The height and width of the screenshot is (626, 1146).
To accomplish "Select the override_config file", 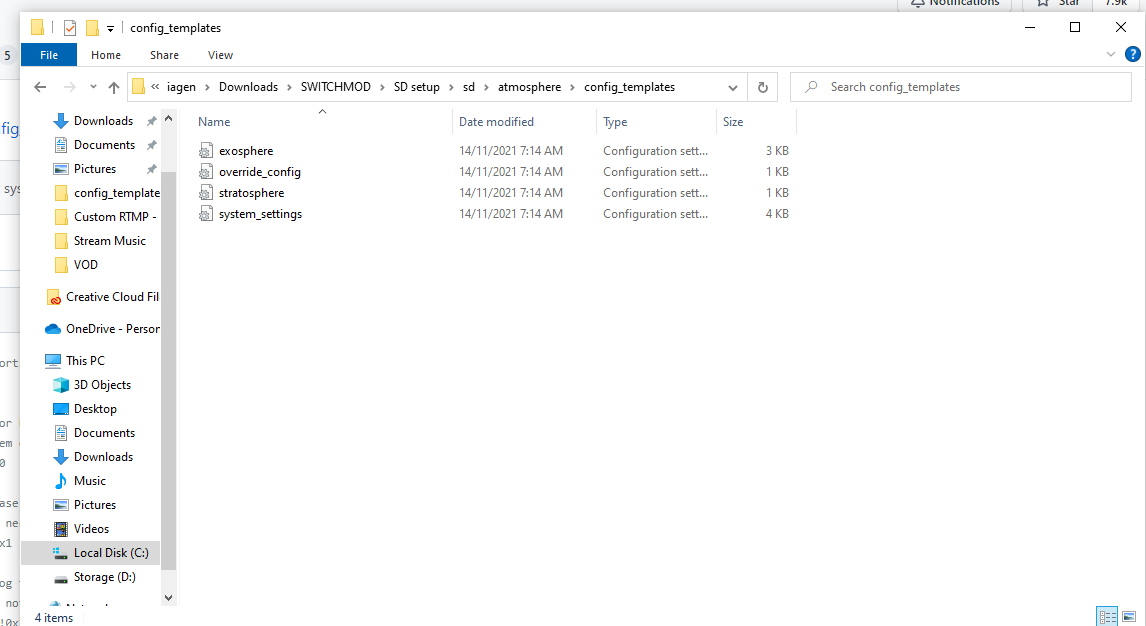I will point(259,172).
